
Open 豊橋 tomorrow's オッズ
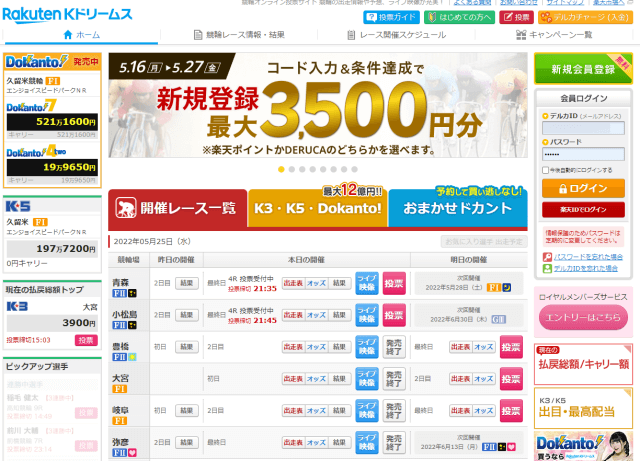coord(484,347)
